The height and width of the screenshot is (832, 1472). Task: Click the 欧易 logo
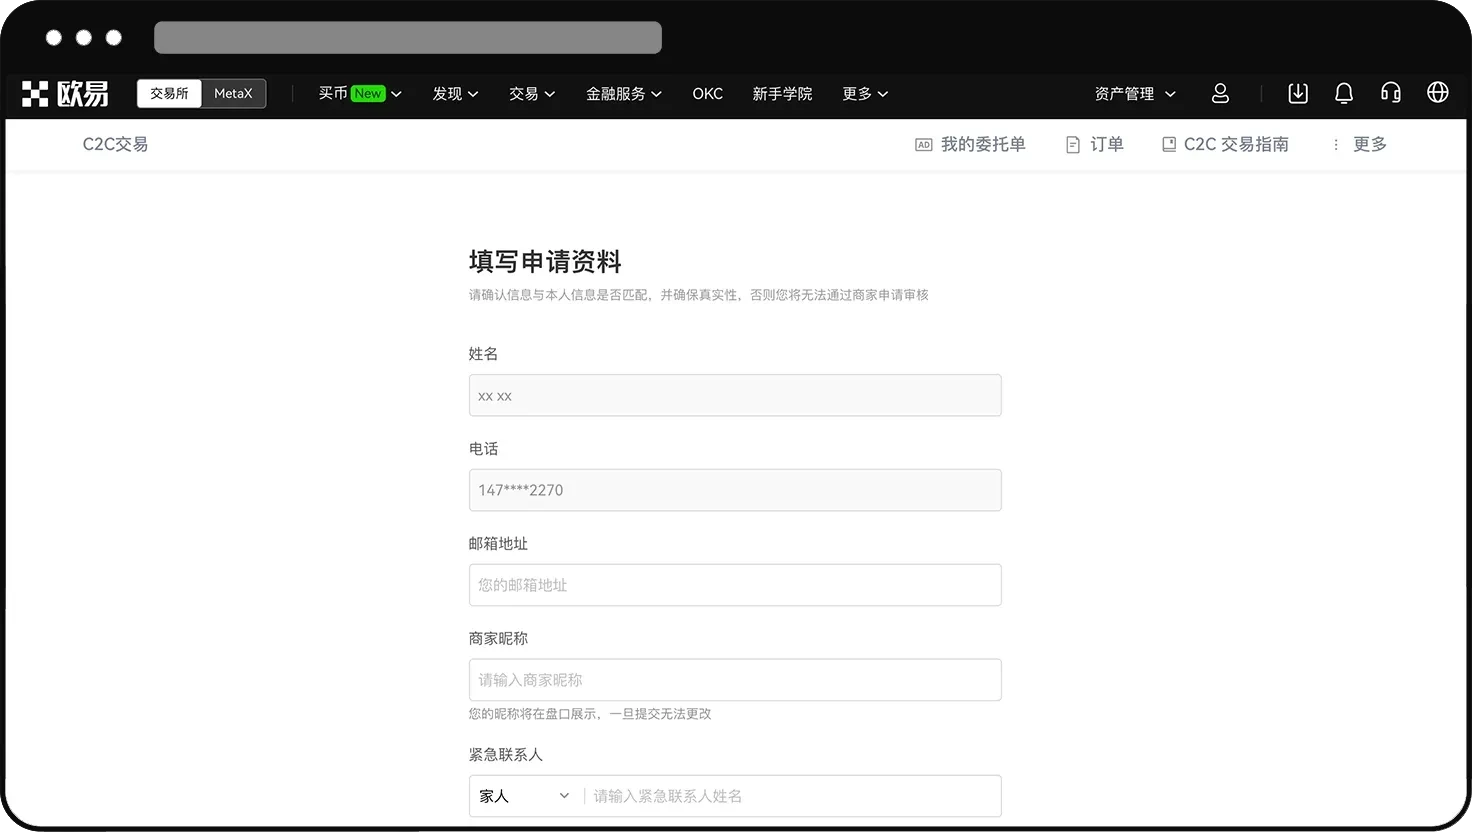click(x=65, y=94)
